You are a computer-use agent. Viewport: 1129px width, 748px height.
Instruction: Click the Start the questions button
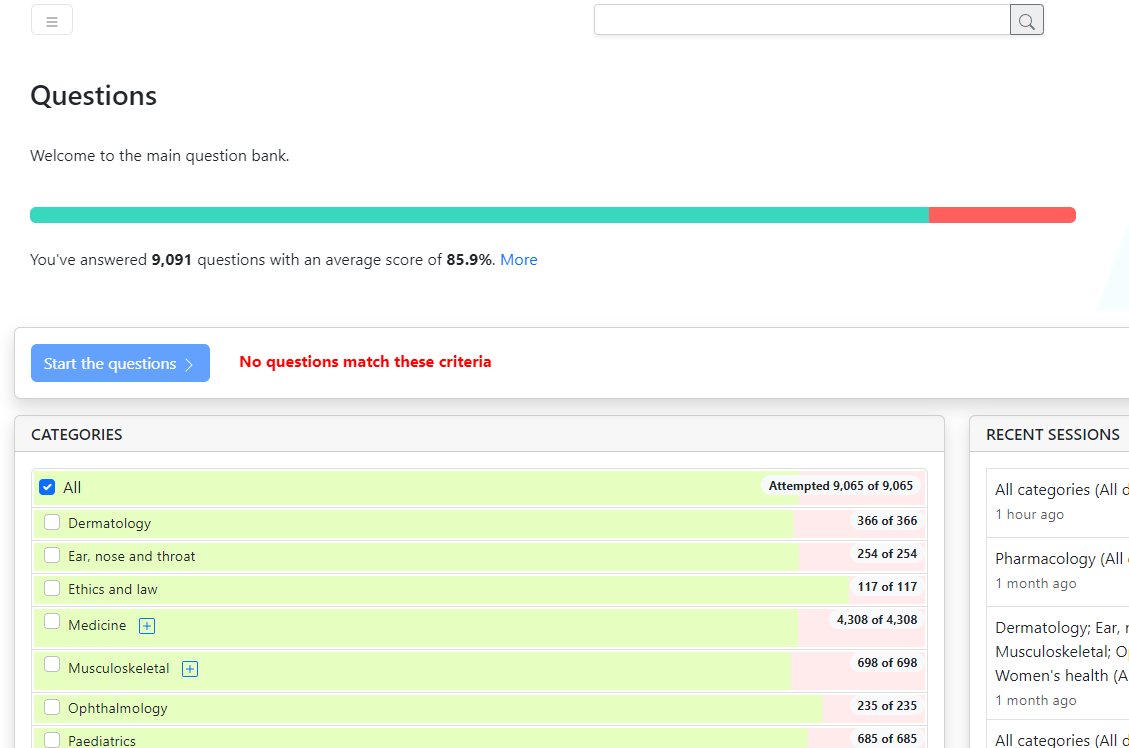pyautogui.click(x=120, y=363)
